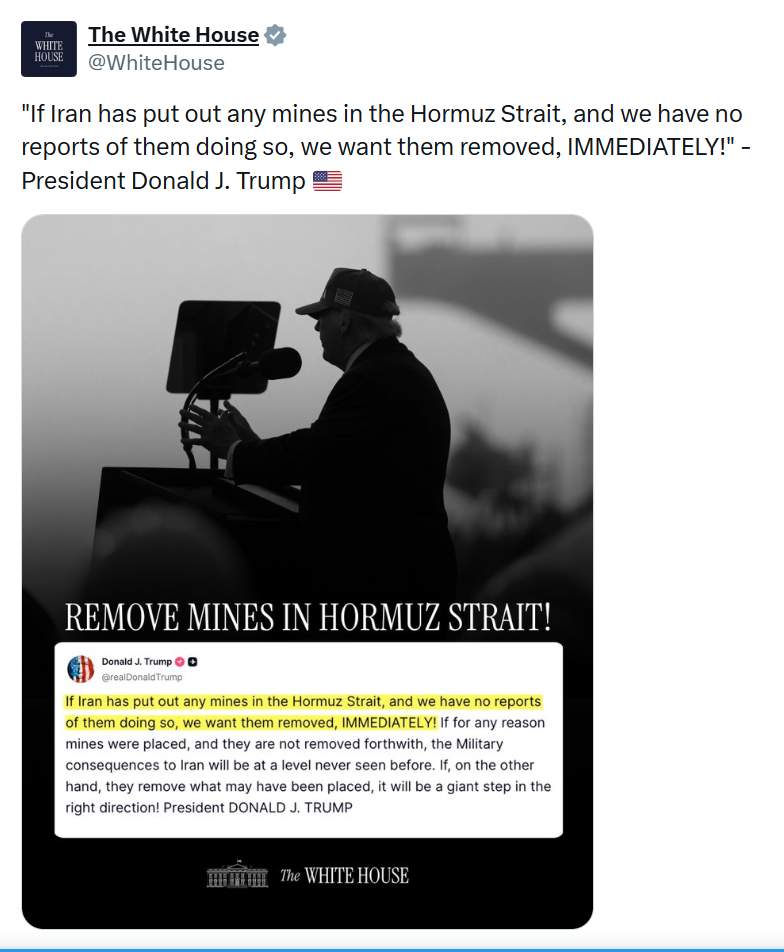Screen dimensions: 784x952
Task: Click the White House profile avatar
Action: point(49,49)
